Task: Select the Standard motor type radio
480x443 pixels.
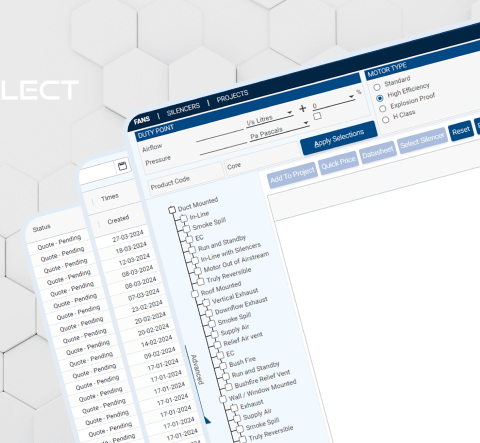Action: click(x=377, y=87)
